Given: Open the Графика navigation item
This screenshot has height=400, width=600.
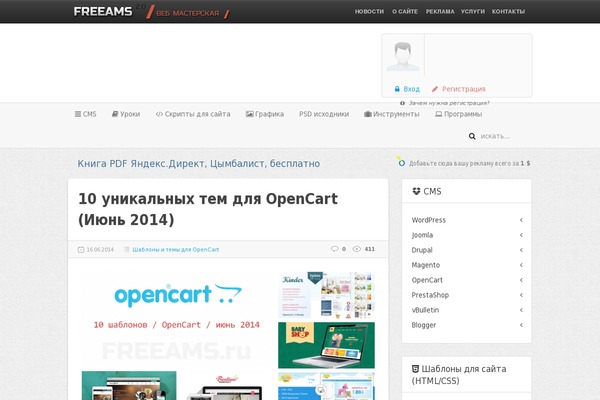Looking at the screenshot, I should click(x=269, y=114).
